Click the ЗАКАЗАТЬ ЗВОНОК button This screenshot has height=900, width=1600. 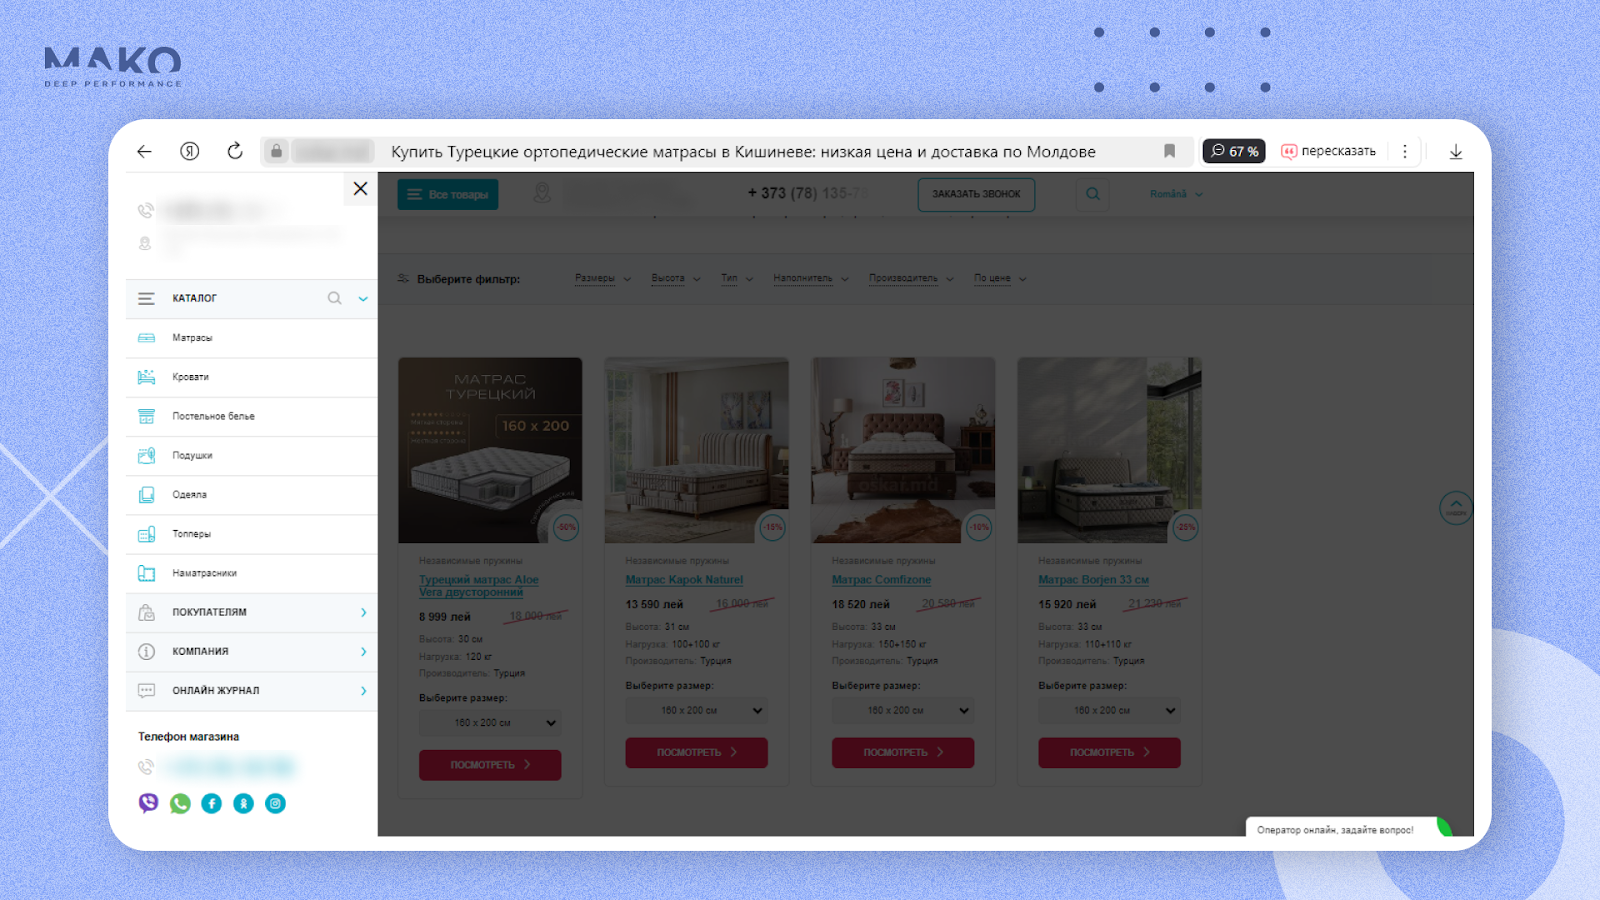pos(976,194)
